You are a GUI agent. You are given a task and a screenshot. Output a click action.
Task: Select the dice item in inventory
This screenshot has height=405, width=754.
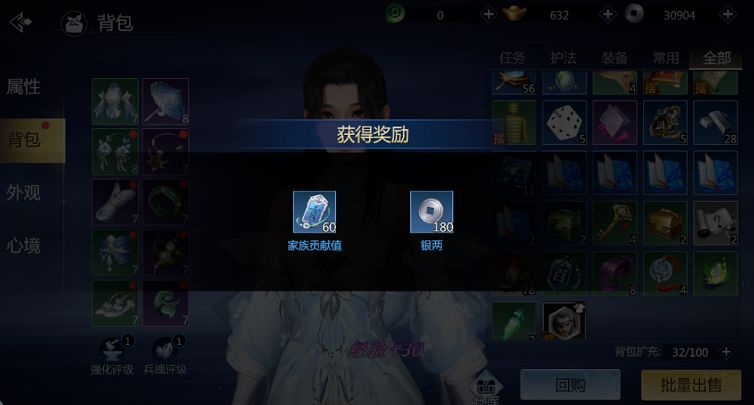coord(565,123)
